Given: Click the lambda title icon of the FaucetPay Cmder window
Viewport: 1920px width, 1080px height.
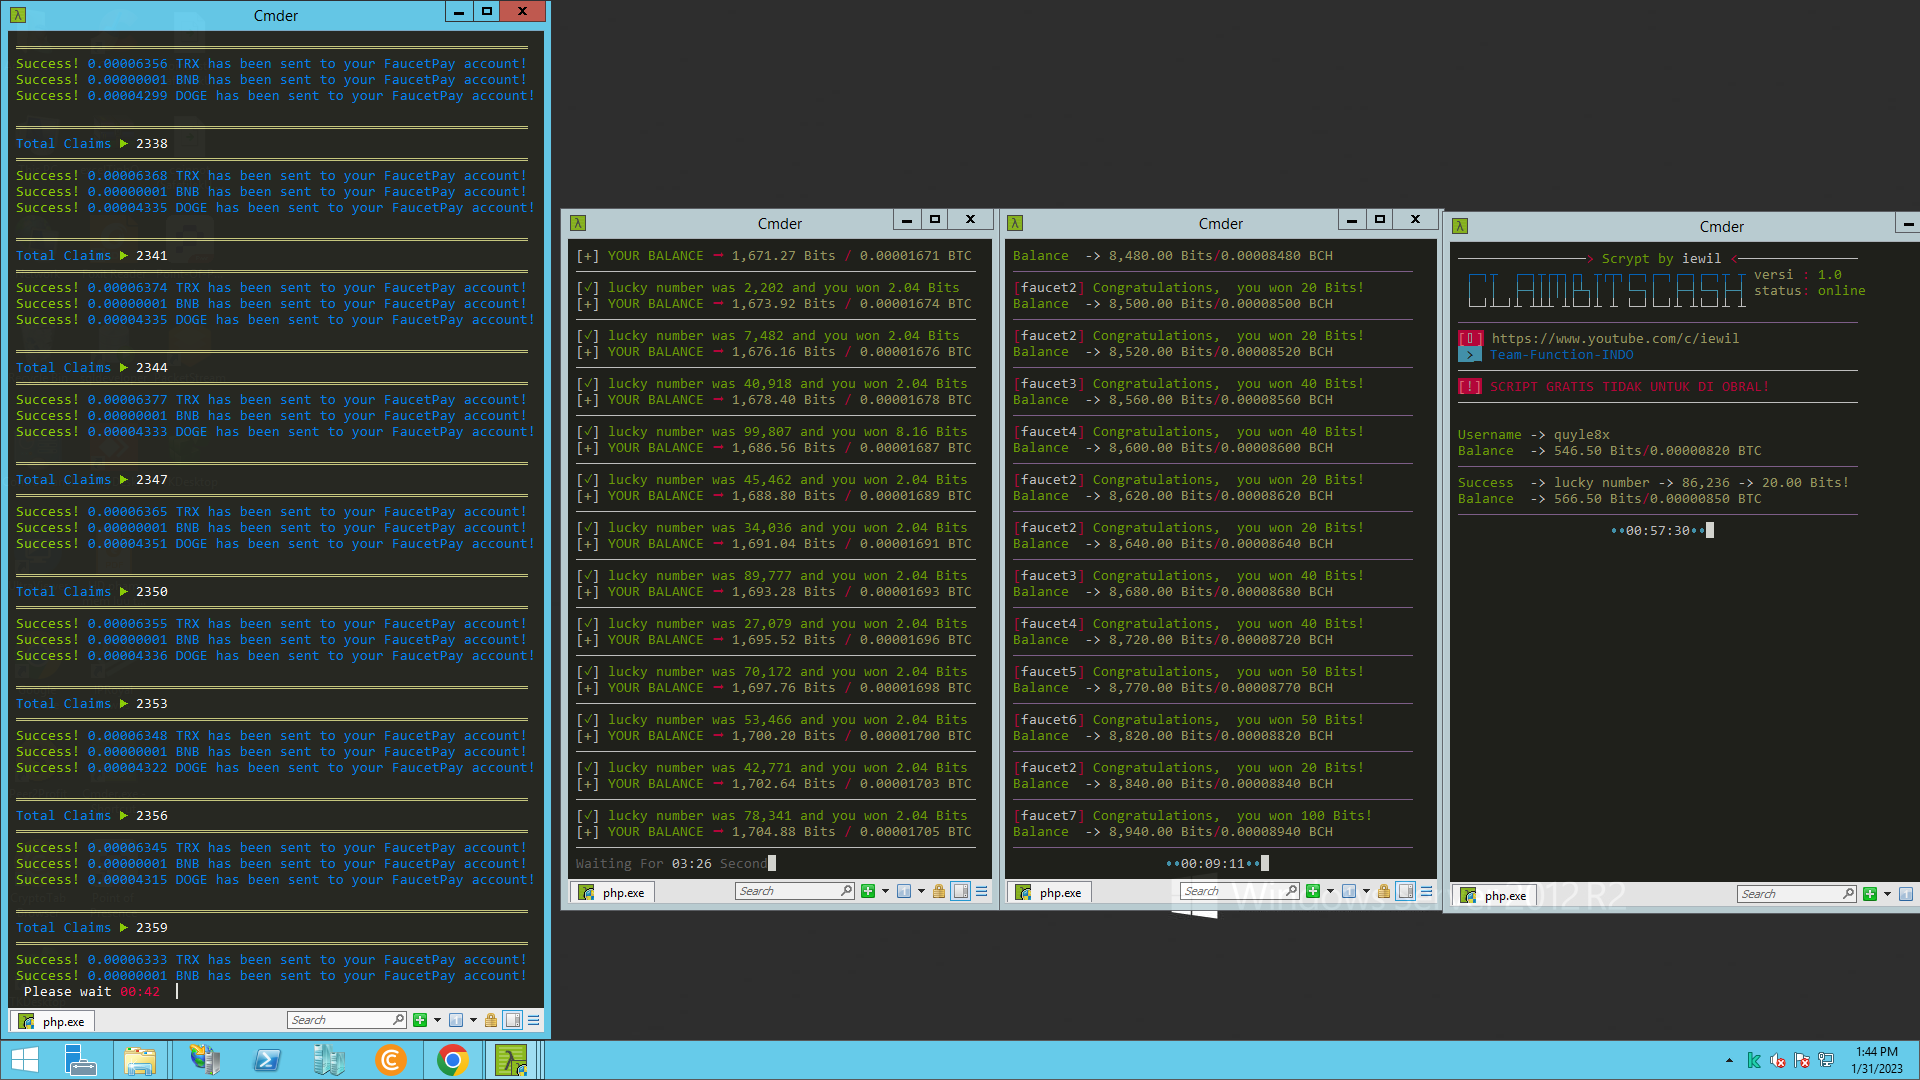Looking at the screenshot, I should click(x=18, y=15).
